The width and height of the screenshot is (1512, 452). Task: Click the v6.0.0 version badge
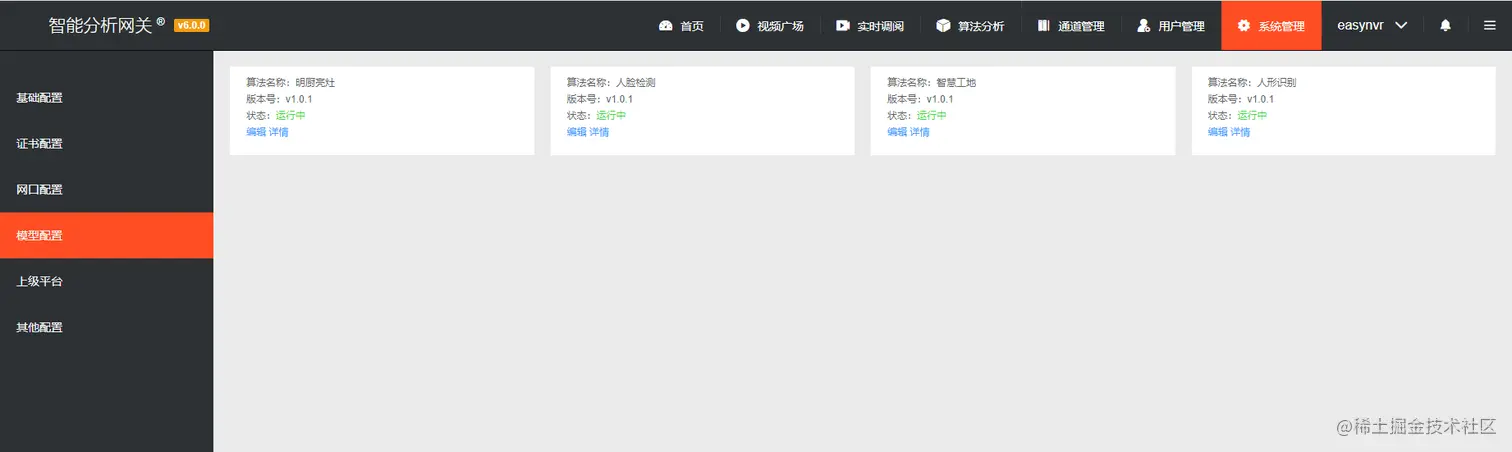pos(191,26)
